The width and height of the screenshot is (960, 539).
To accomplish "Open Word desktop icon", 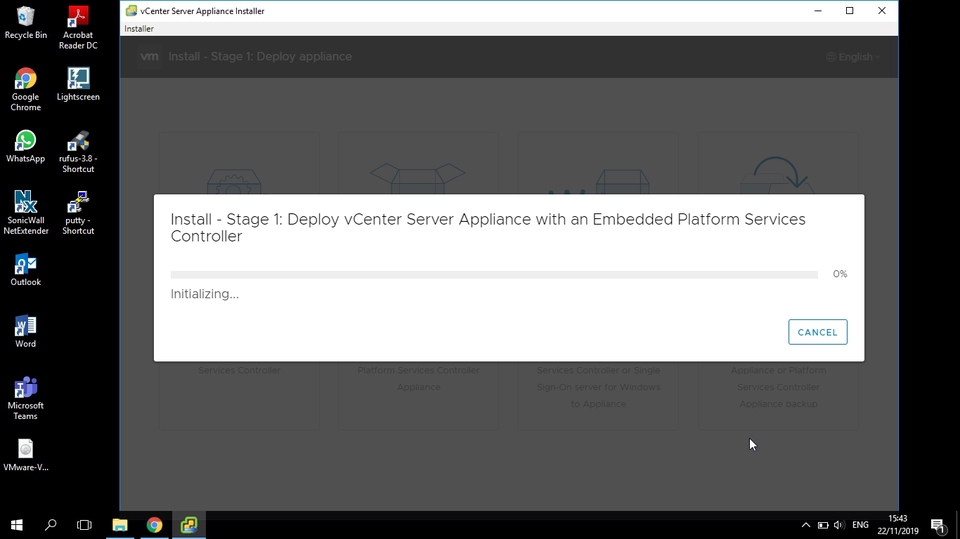I will pyautogui.click(x=26, y=331).
